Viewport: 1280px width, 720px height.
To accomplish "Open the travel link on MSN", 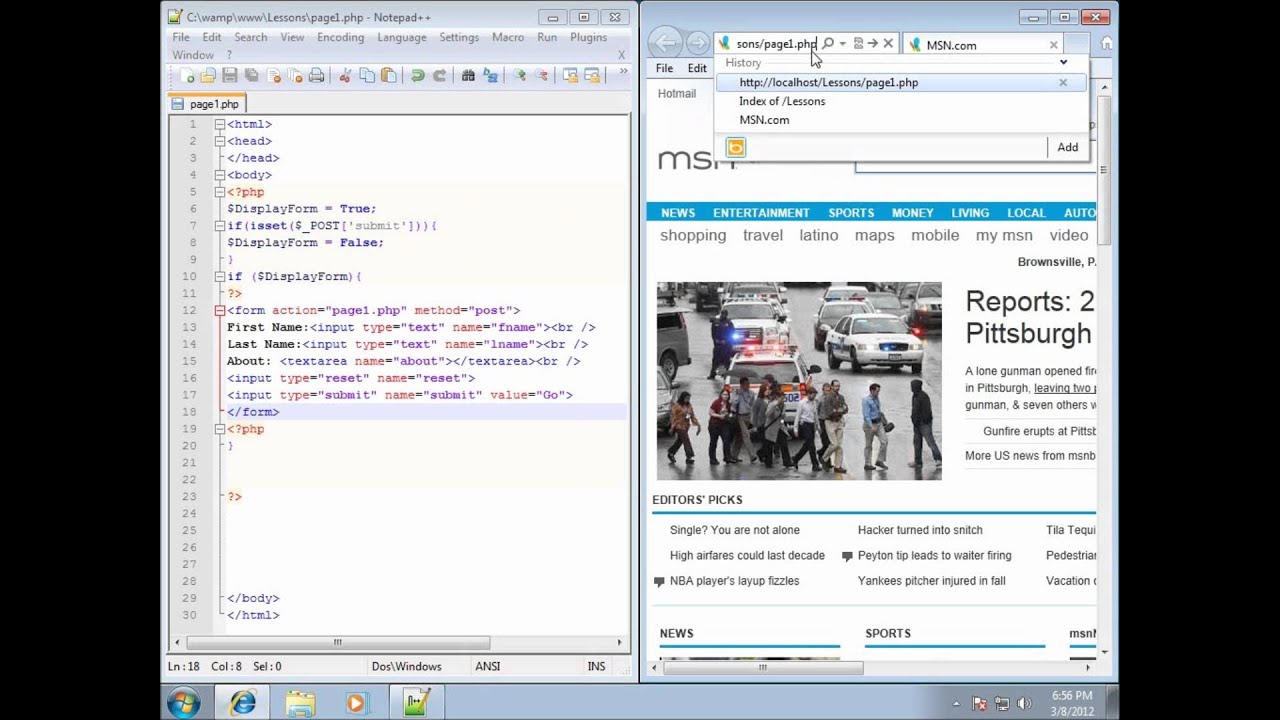I will pyautogui.click(x=763, y=236).
